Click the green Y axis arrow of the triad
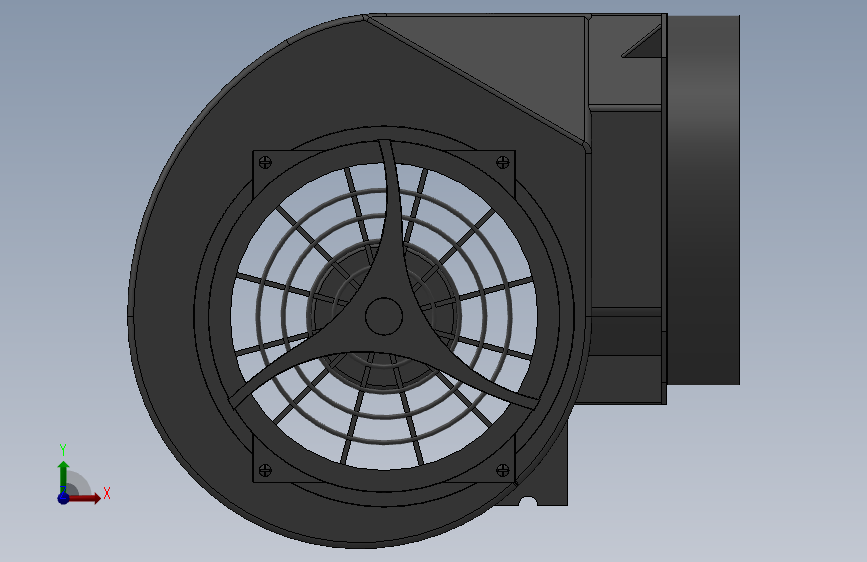This screenshot has width=867, height=562. coord(64,476)
